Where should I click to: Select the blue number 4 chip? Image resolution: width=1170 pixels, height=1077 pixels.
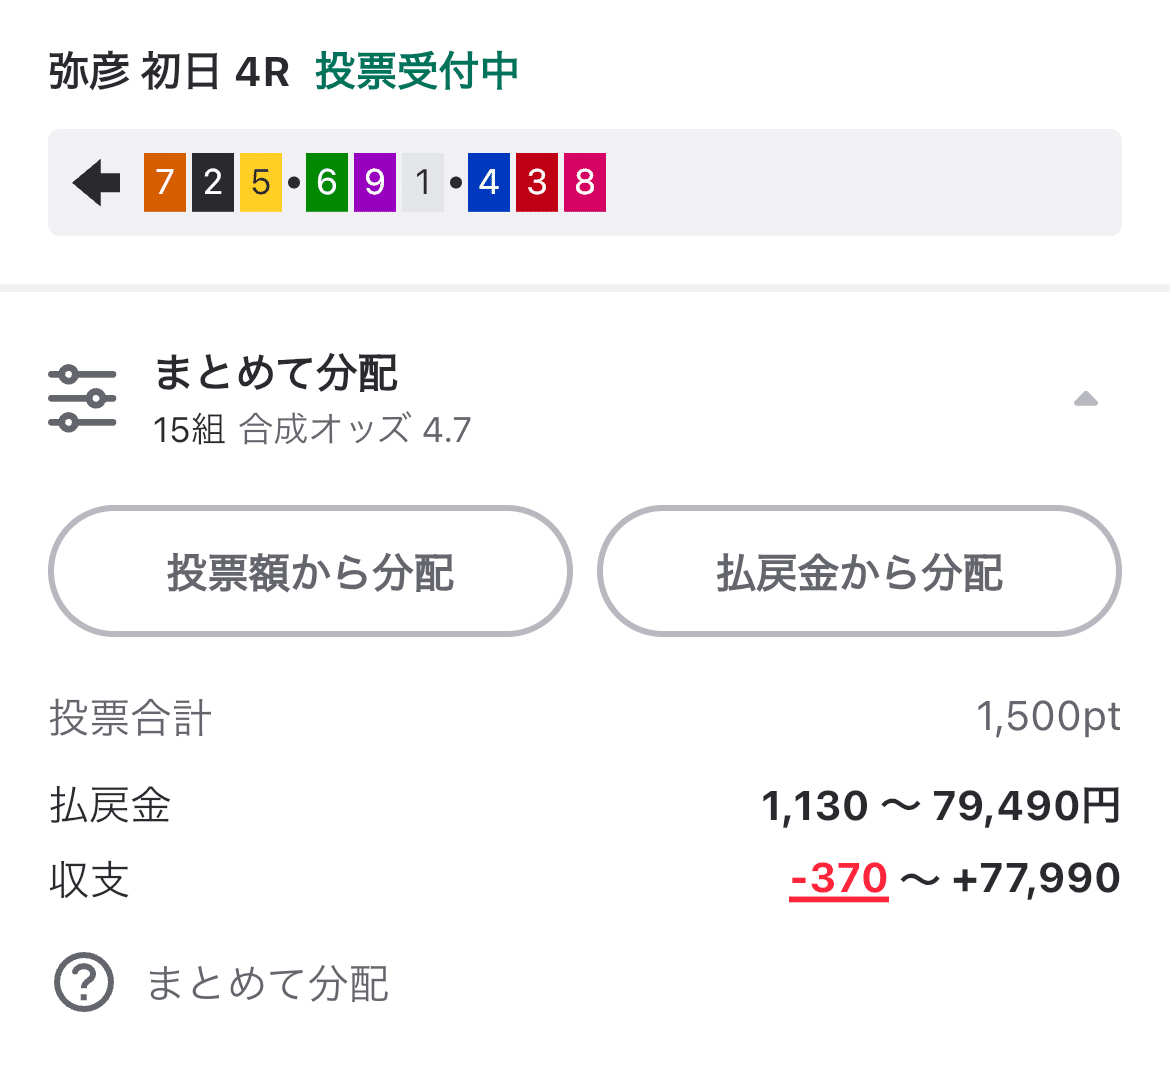(491, 183)
